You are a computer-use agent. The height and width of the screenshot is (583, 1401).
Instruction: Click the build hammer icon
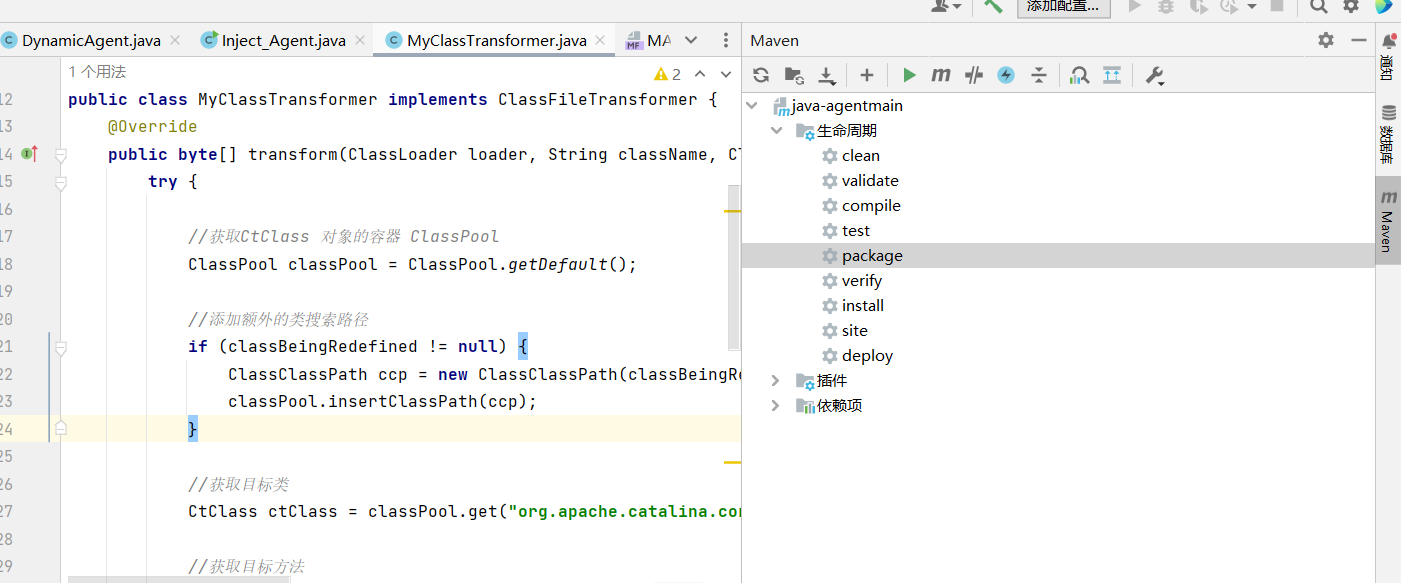(x=993, y=6)
